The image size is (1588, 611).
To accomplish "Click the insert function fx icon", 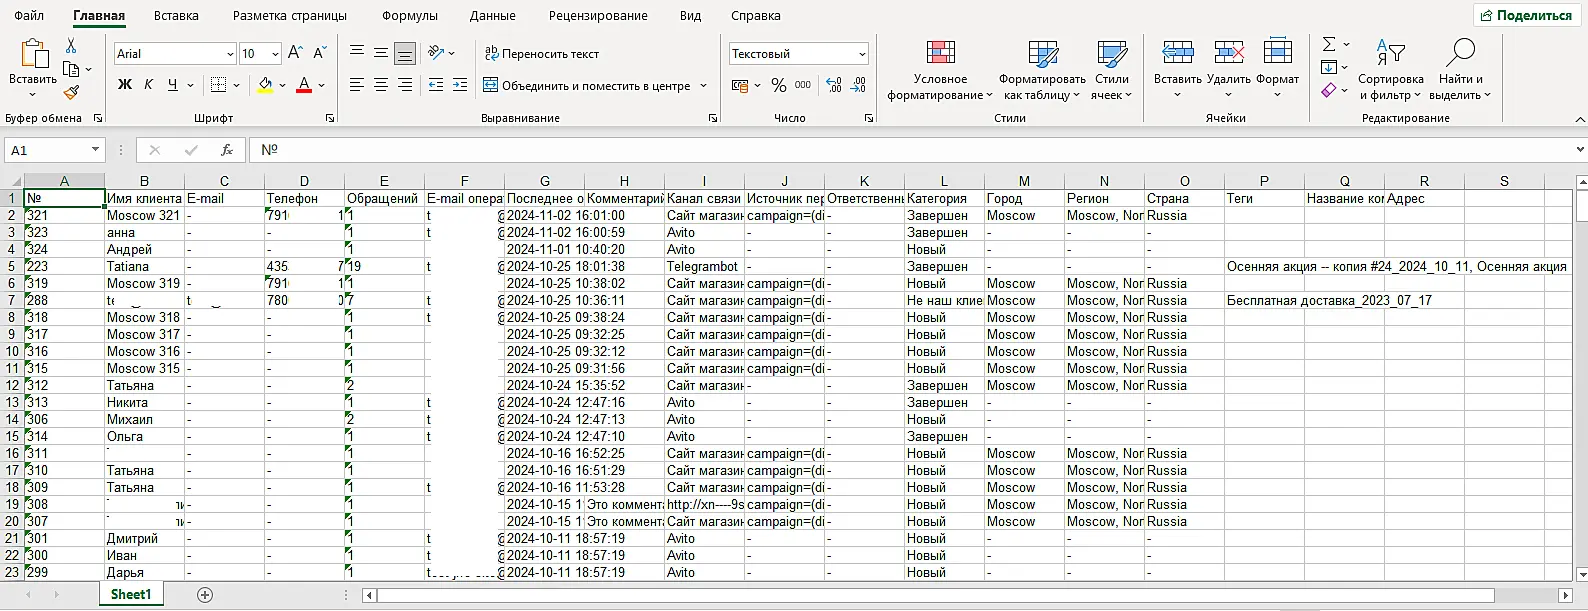I will pyautogui.click(x=227, y=150).
